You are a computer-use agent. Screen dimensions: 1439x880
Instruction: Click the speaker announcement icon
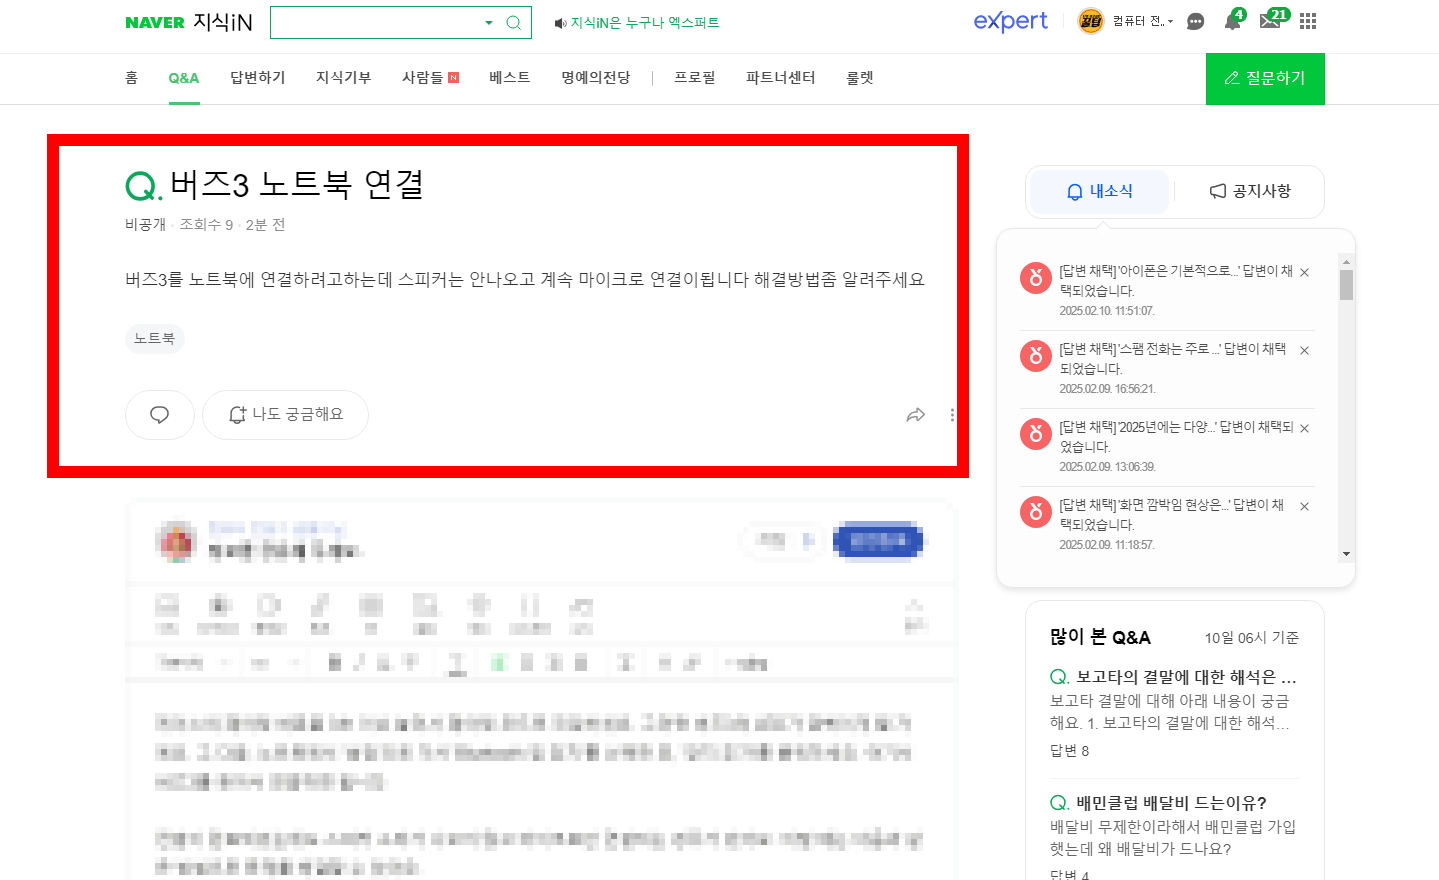pyautogui.click(x=560, y=23)
